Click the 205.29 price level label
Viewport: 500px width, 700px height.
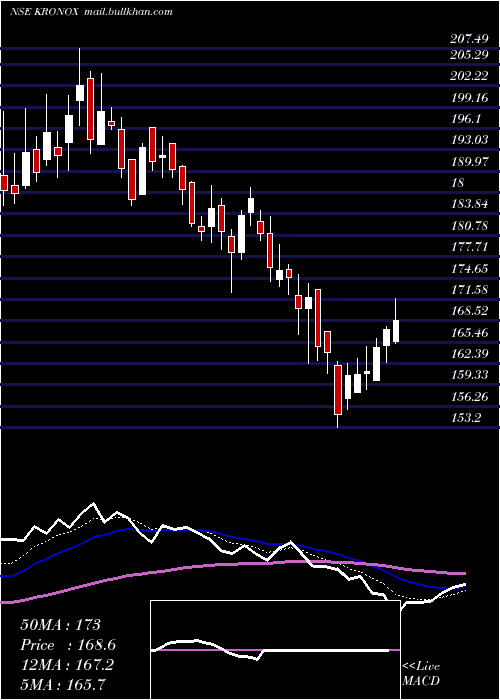point(469,56)
